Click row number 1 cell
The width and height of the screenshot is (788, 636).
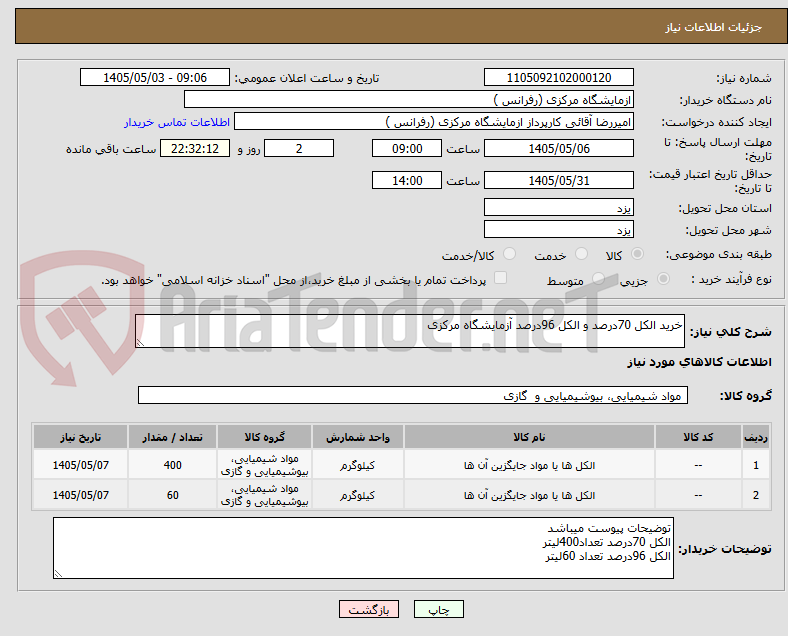755,465
